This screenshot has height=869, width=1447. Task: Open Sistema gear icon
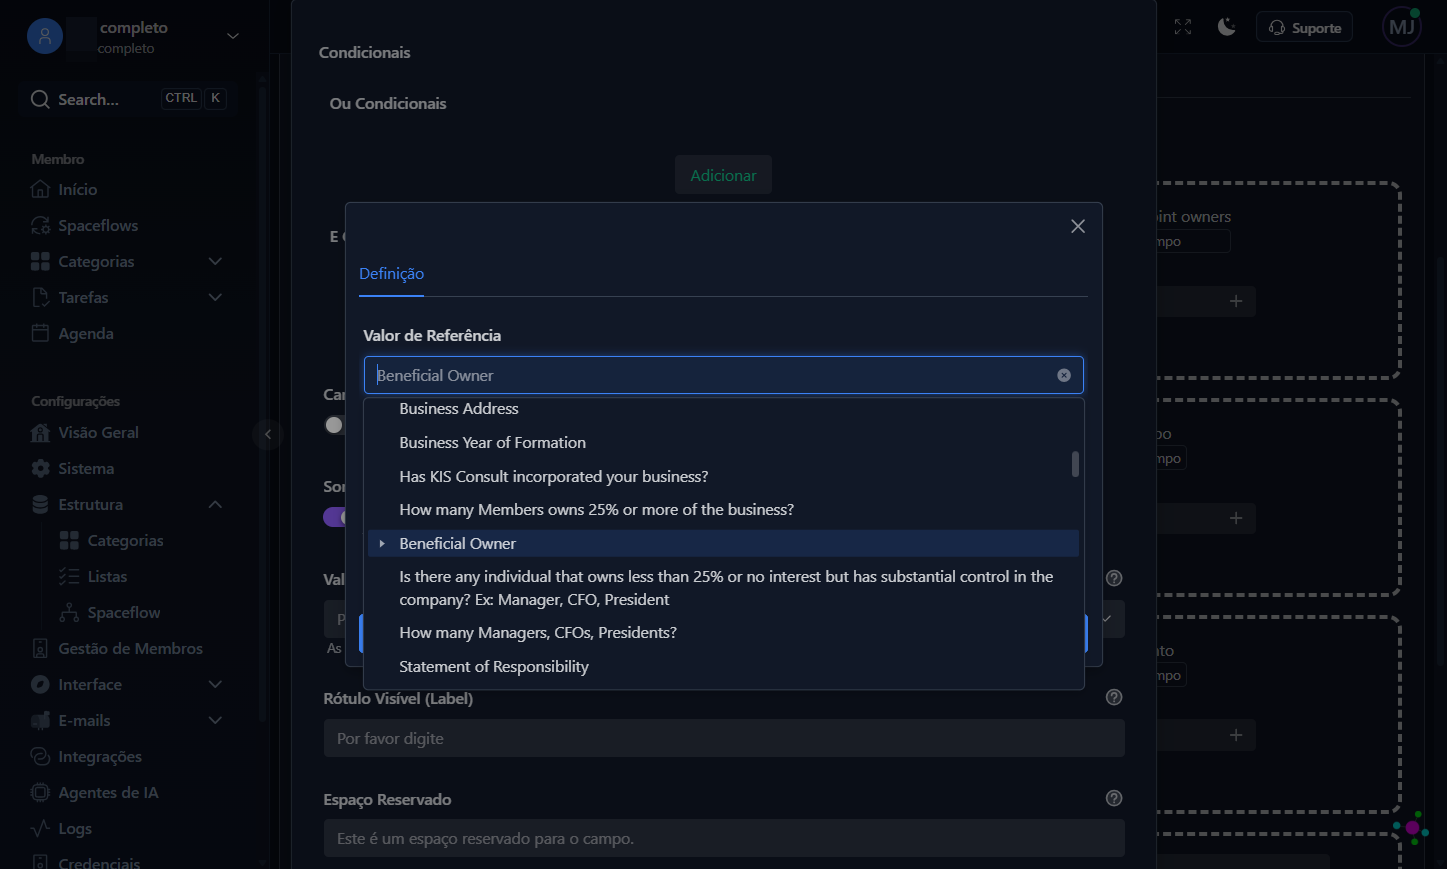click(x=40, y=468)
